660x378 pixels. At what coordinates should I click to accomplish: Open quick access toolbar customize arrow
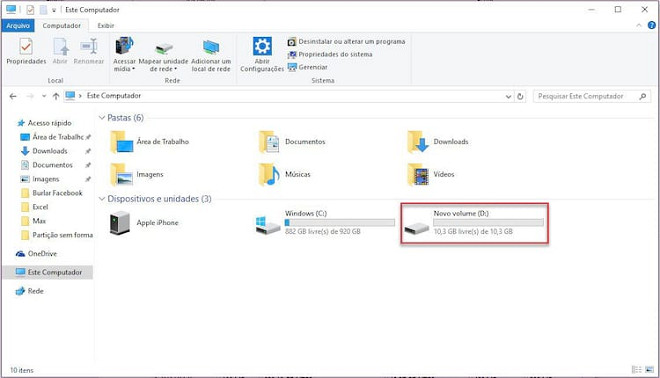[54, 10]
